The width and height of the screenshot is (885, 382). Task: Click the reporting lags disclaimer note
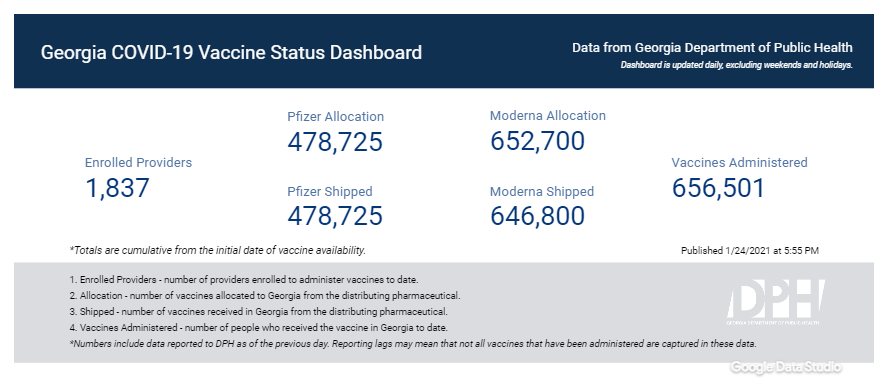[413, 343]
